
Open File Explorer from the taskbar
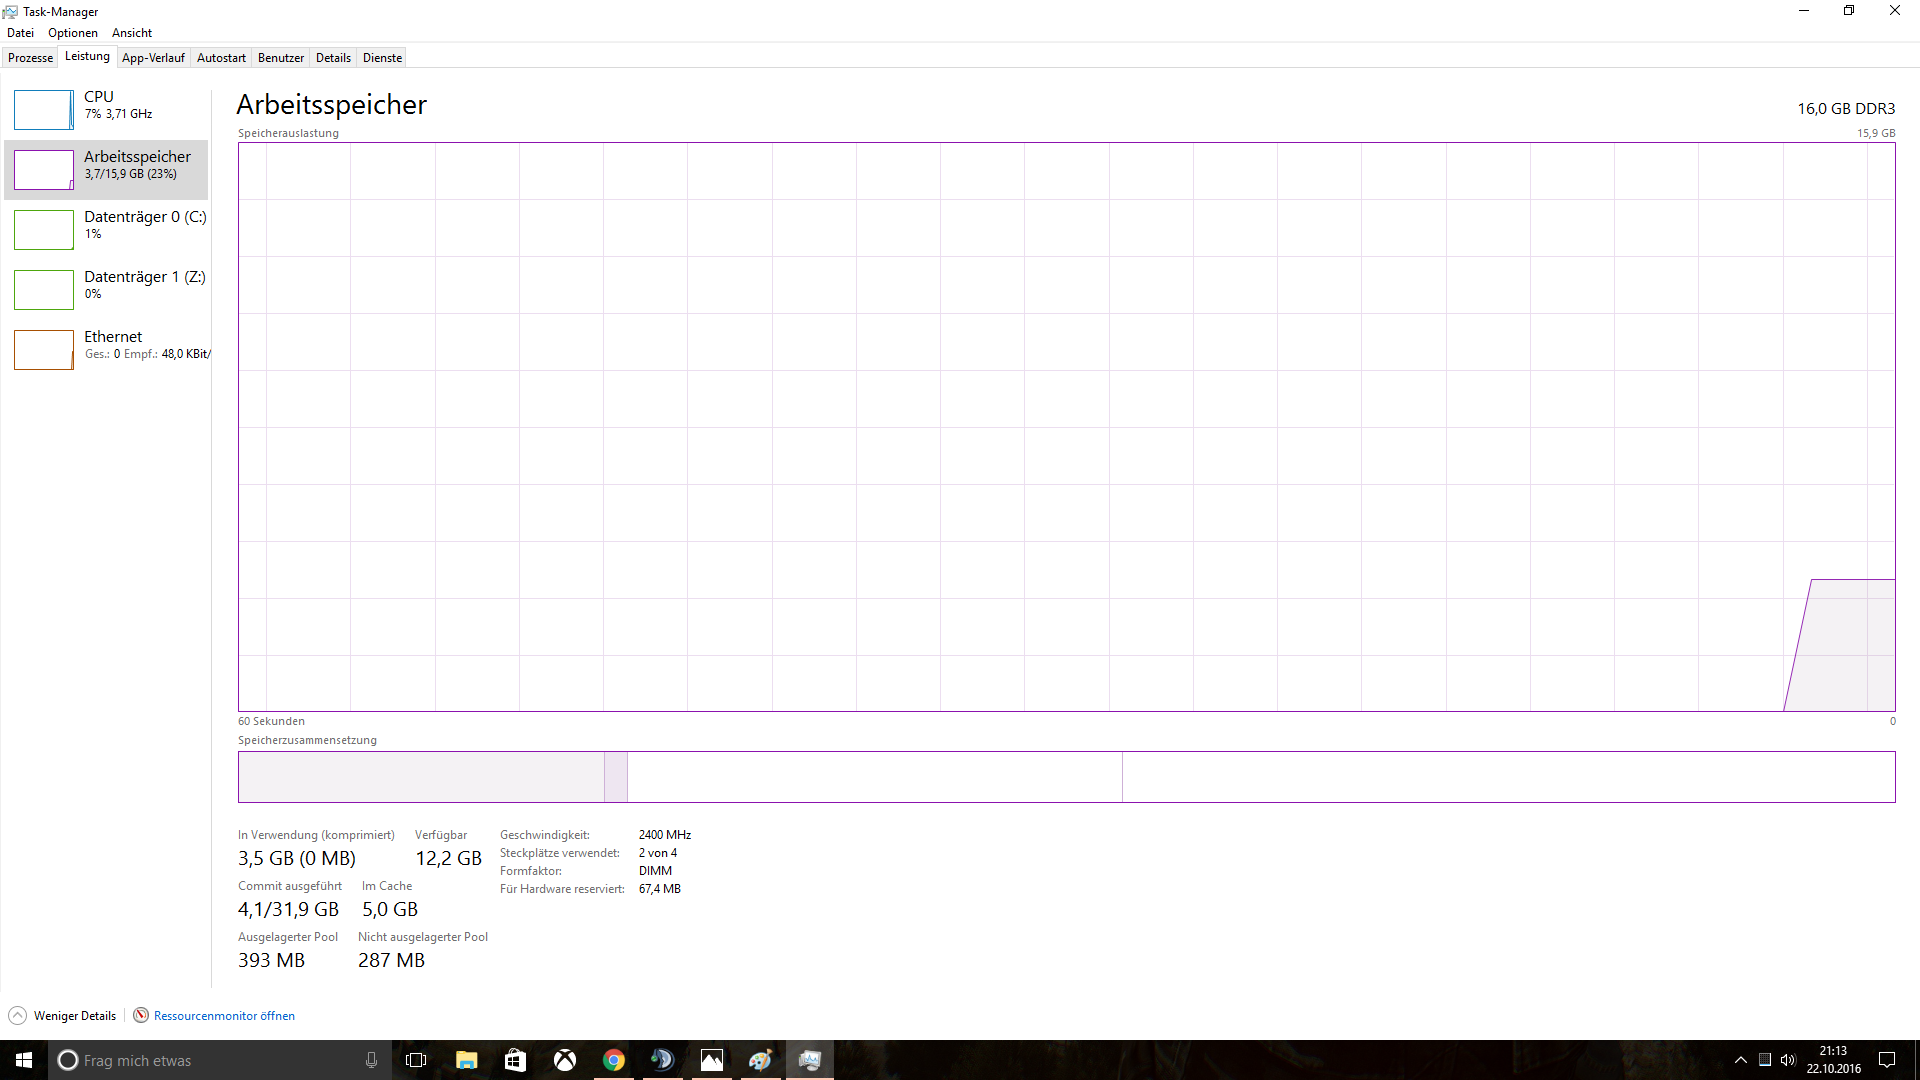(x=466, y=1060)
